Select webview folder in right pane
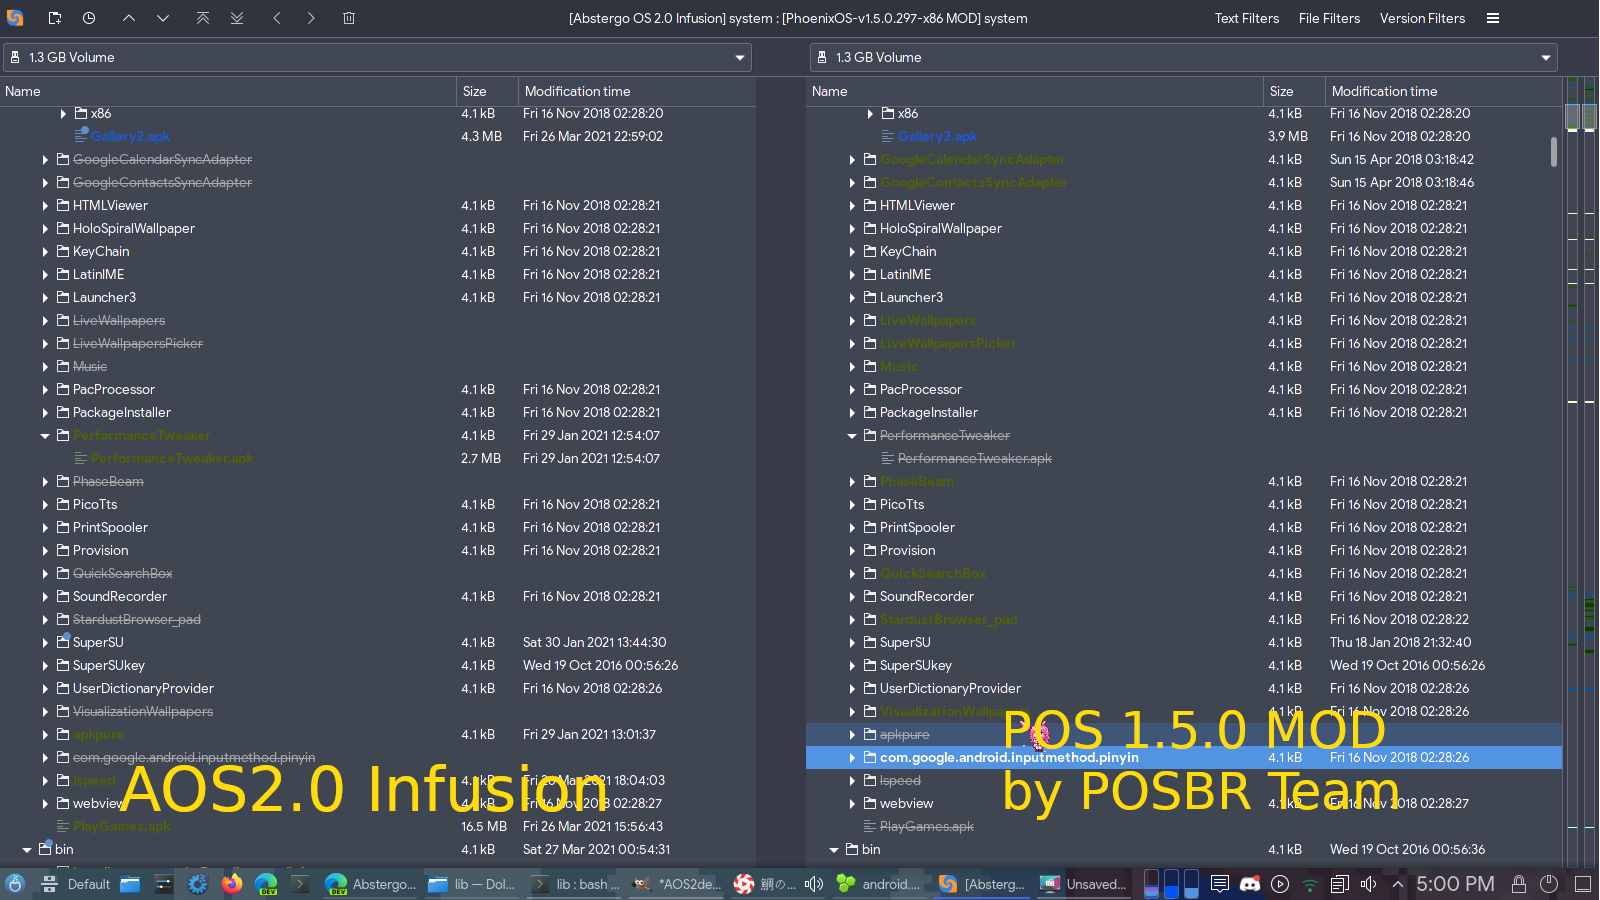1600x900 pixels. 906,804
